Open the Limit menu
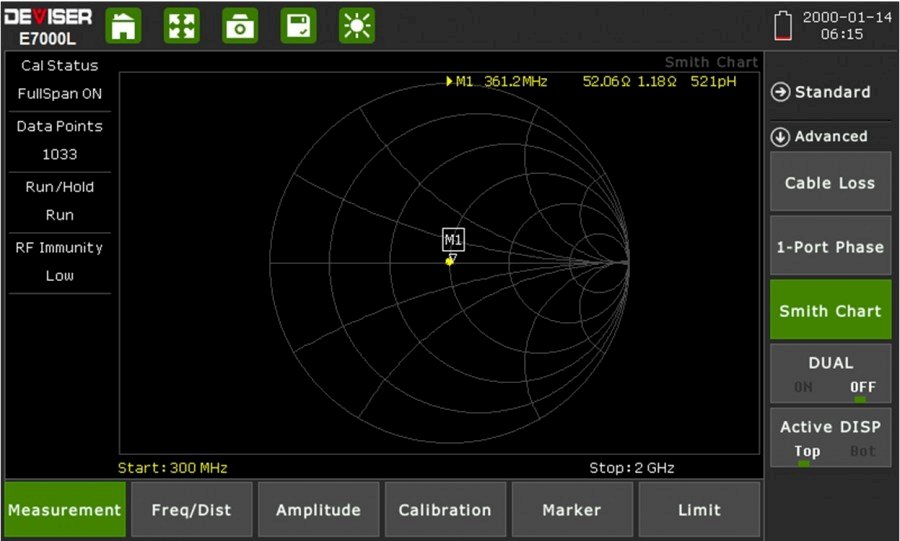The height and width of the screenshot is (541, 900). pos(699,509)
